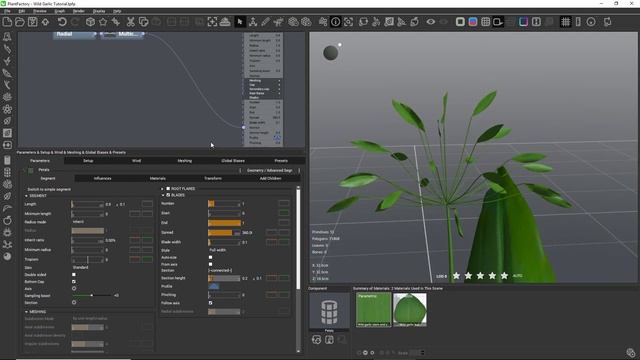640x360 pixels.
Task: Click the Section circle control under Sampling boost
Action: 74,302
